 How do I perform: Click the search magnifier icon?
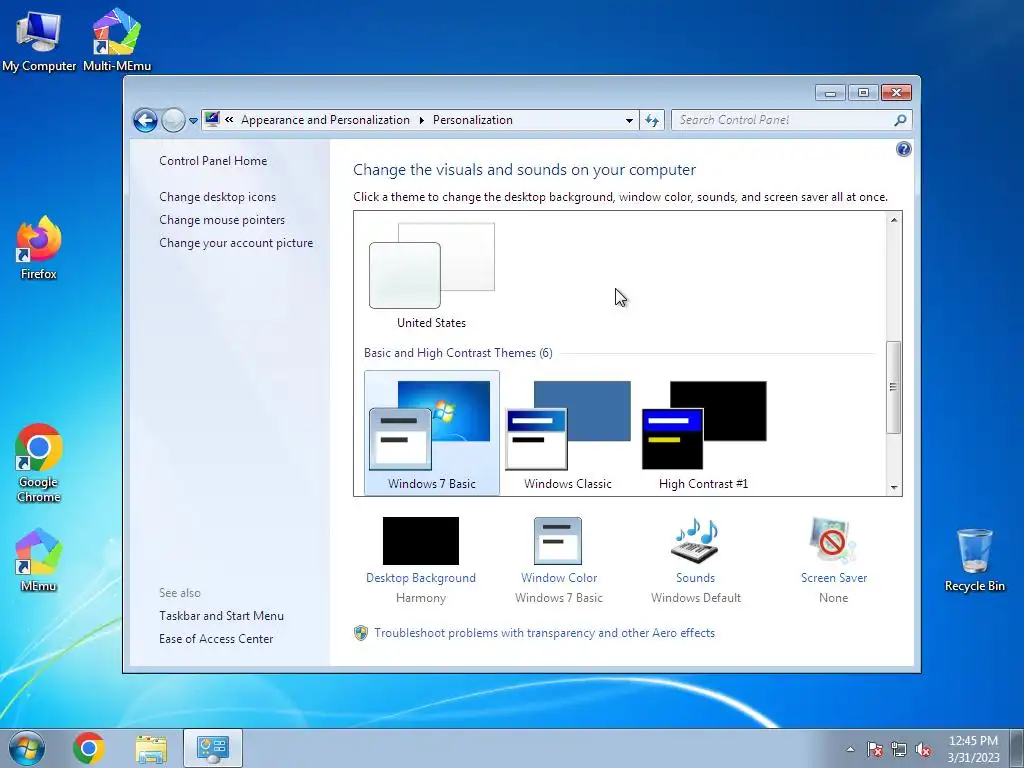tap(901, 120)
